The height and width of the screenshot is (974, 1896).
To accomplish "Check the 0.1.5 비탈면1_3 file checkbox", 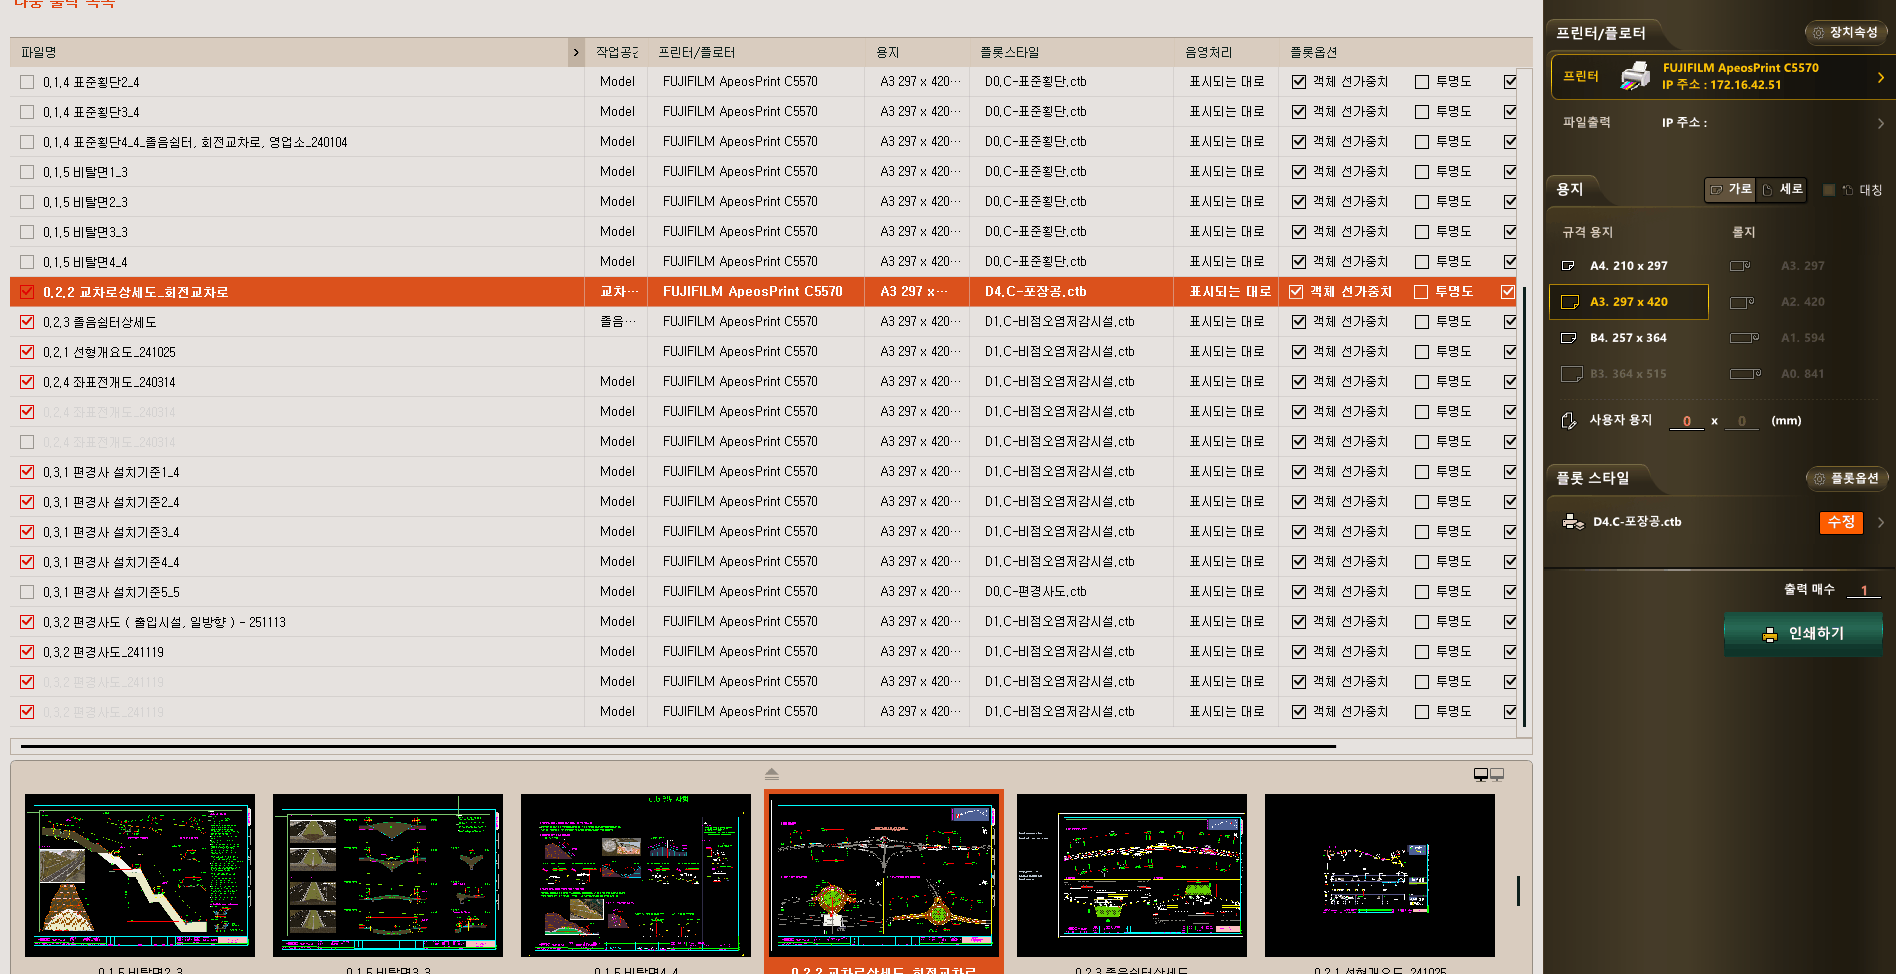I will (27, 172).
